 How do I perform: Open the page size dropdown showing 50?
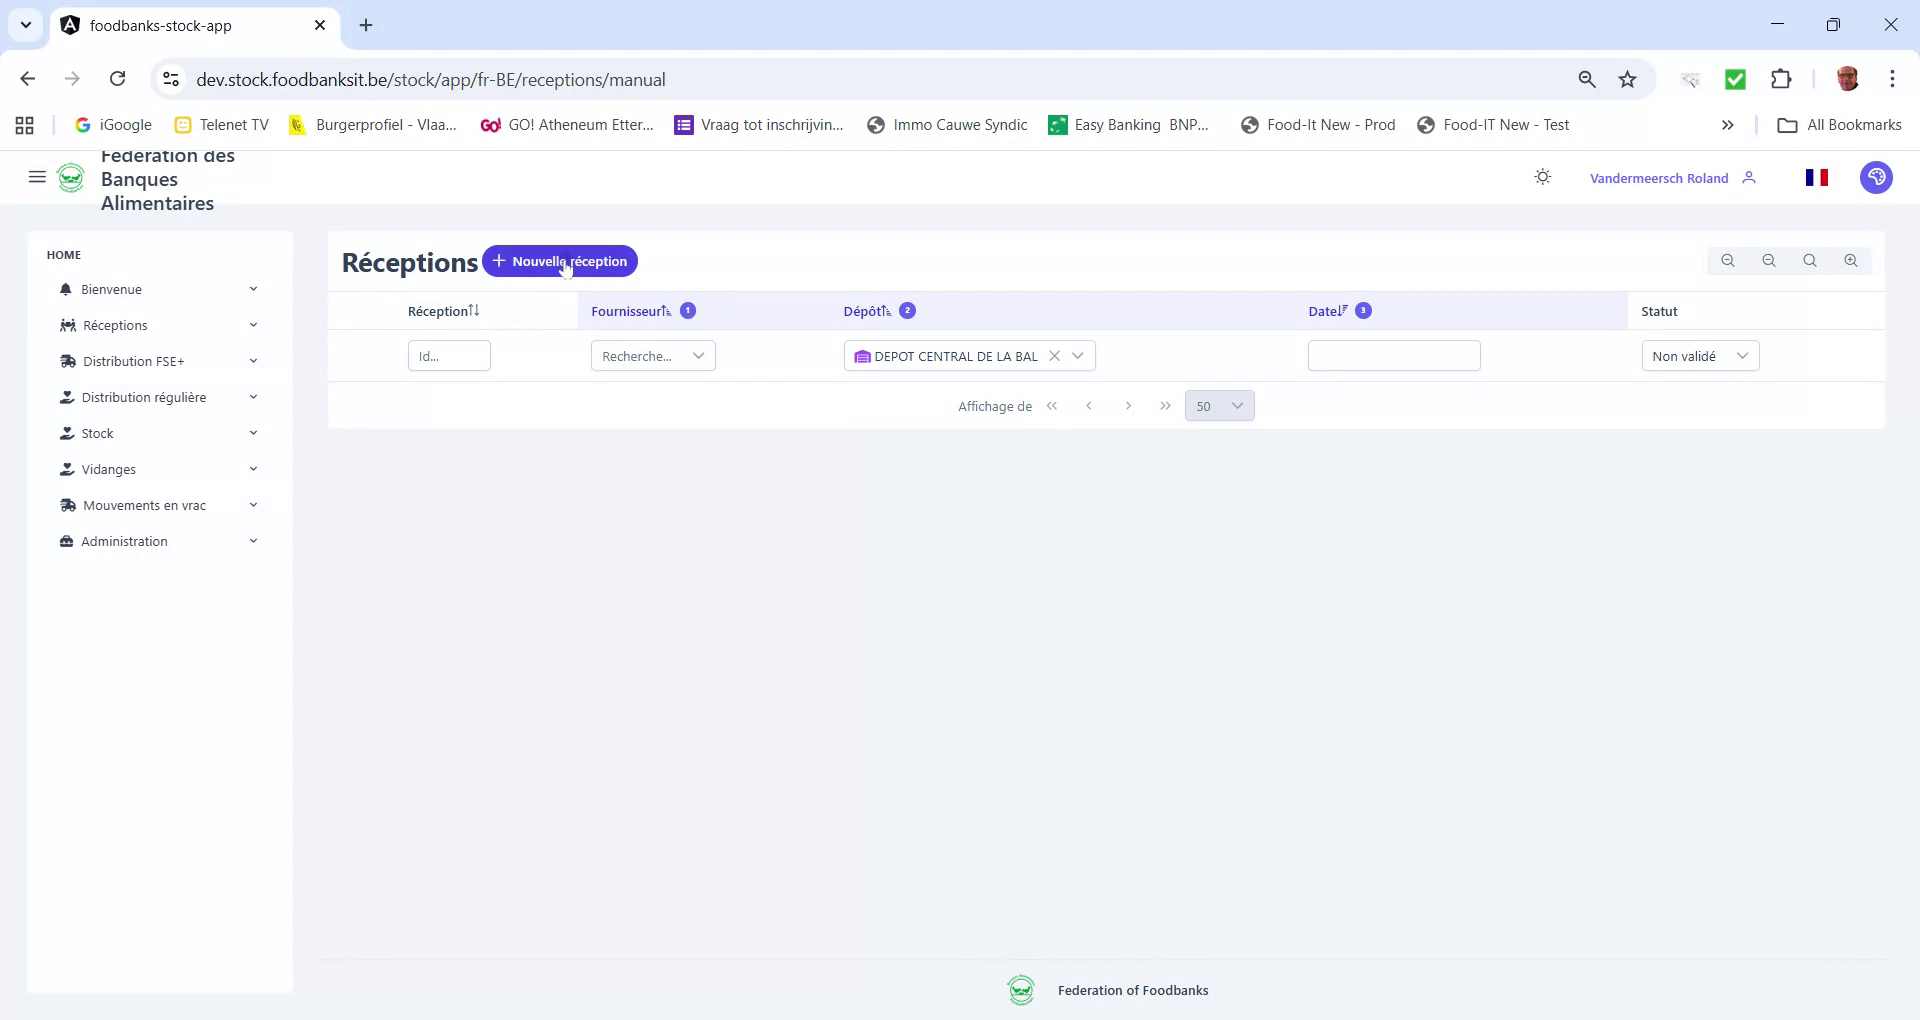[x=1219, y=405]
